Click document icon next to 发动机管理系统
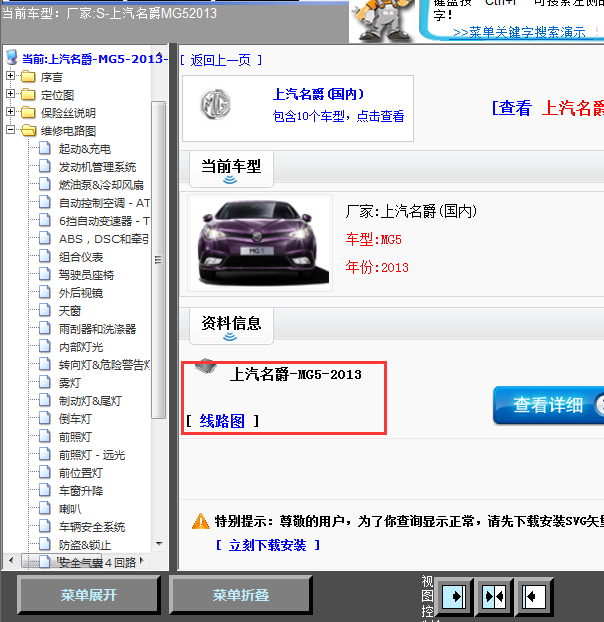This screenshot has height=622, width=604. 45,166
